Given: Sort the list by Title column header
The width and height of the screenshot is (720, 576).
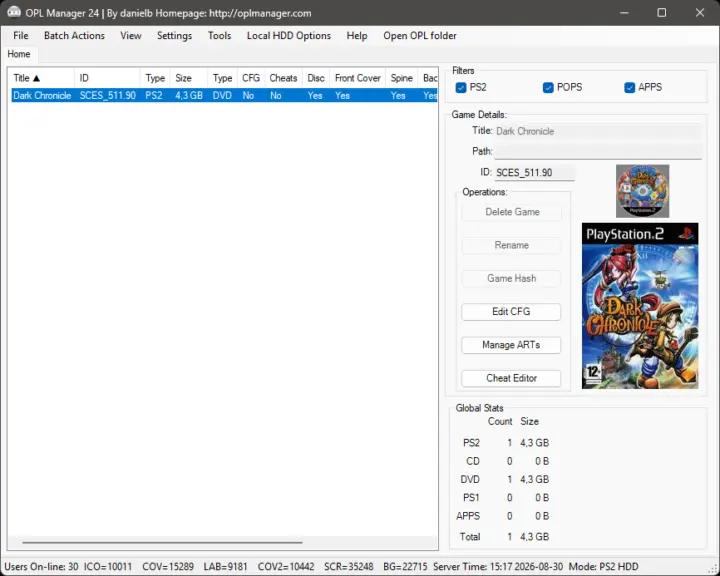Looking at the screenshot, I should pyautogui.click(x=41, y=78).
